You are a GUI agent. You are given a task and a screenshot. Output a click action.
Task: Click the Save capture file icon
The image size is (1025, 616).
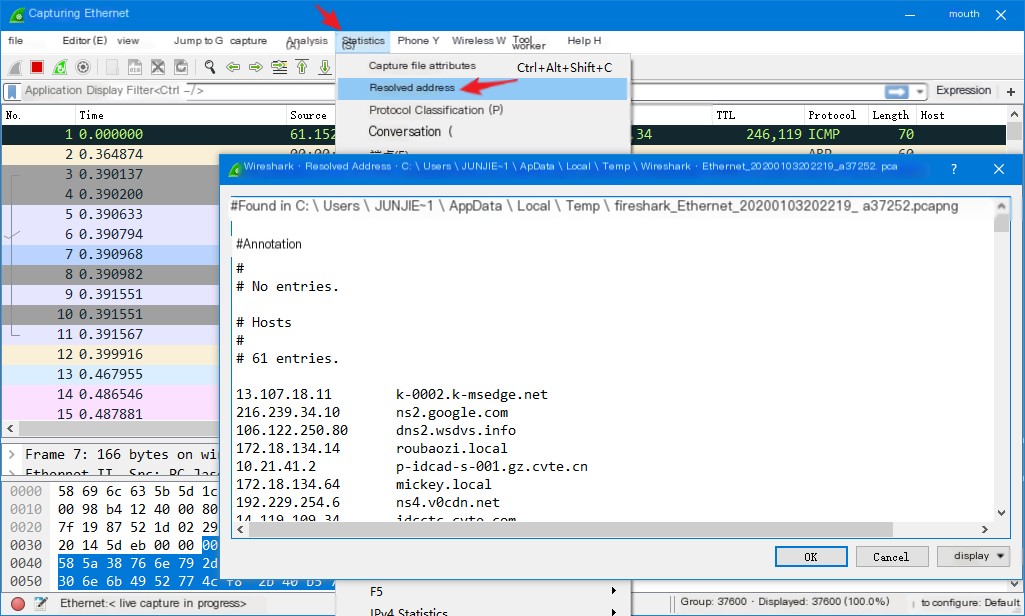(x=135, y=67)
